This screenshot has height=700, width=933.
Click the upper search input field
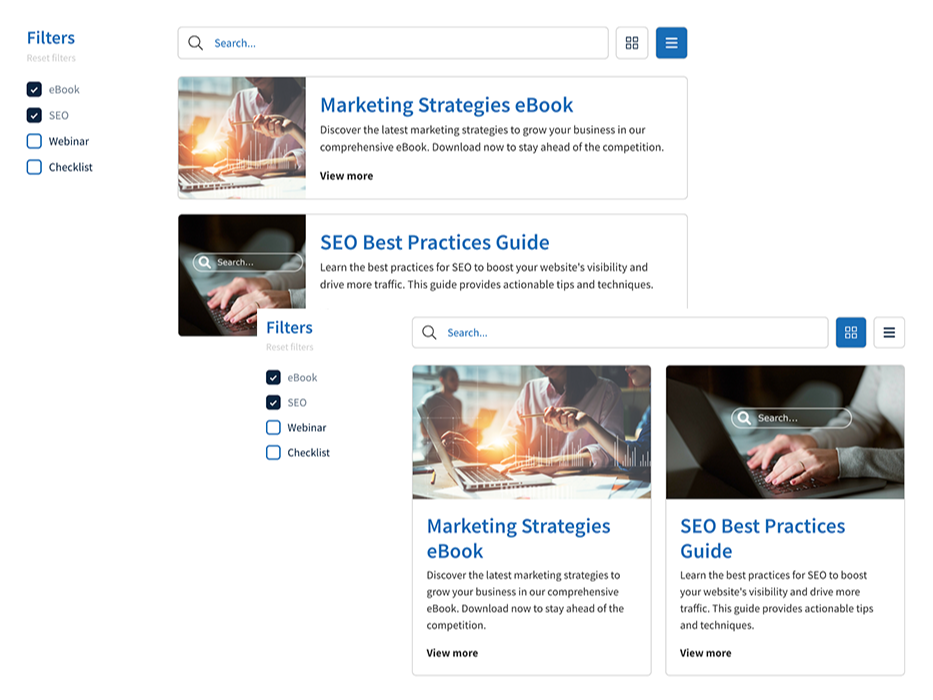[x=400, y=43]
